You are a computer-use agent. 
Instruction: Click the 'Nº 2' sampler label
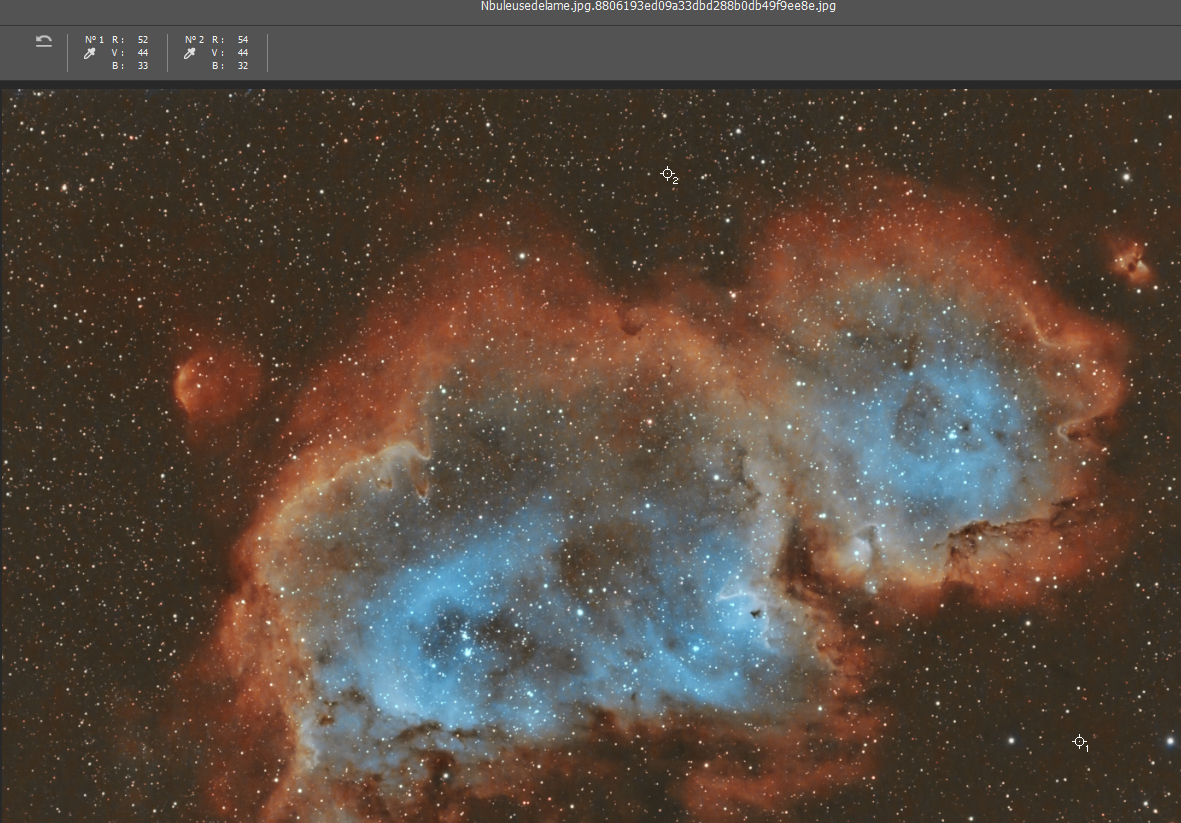pyautogui.click(x=194, y=40)
